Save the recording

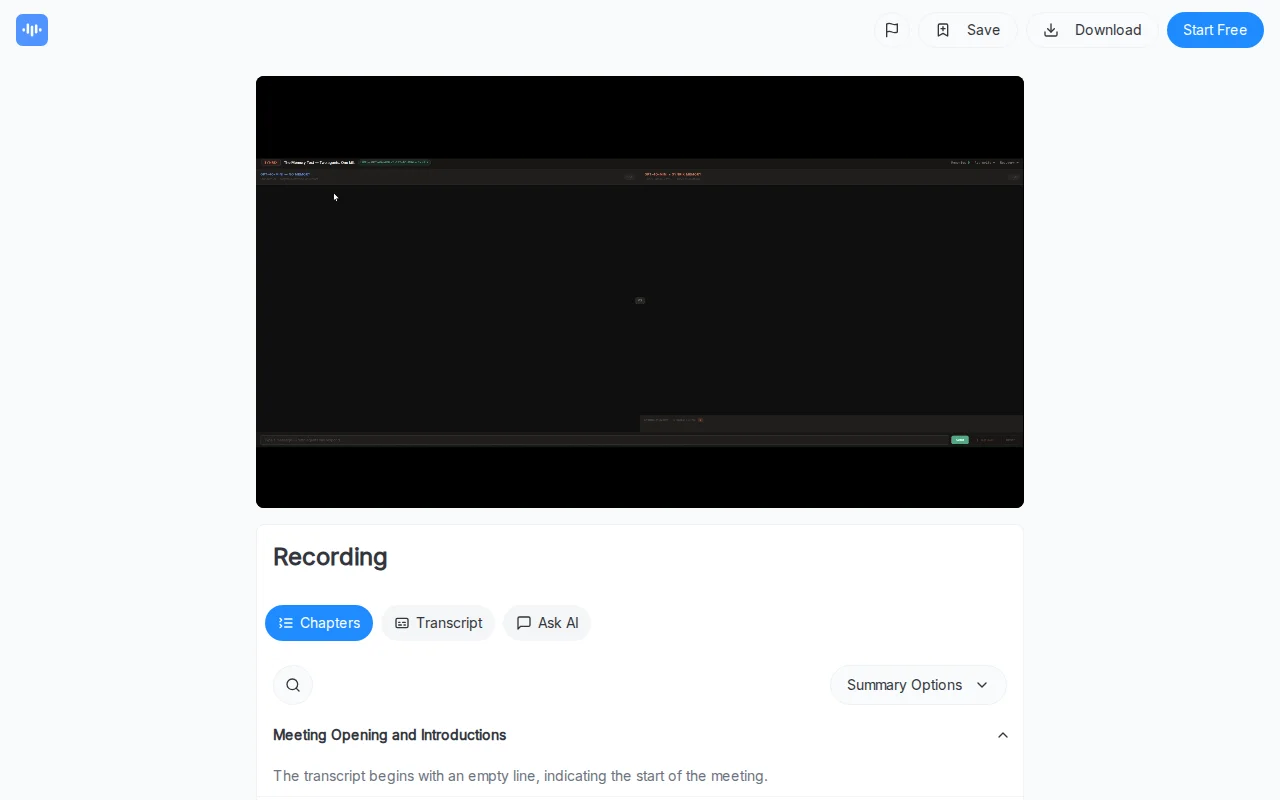[x=968, y=30]
